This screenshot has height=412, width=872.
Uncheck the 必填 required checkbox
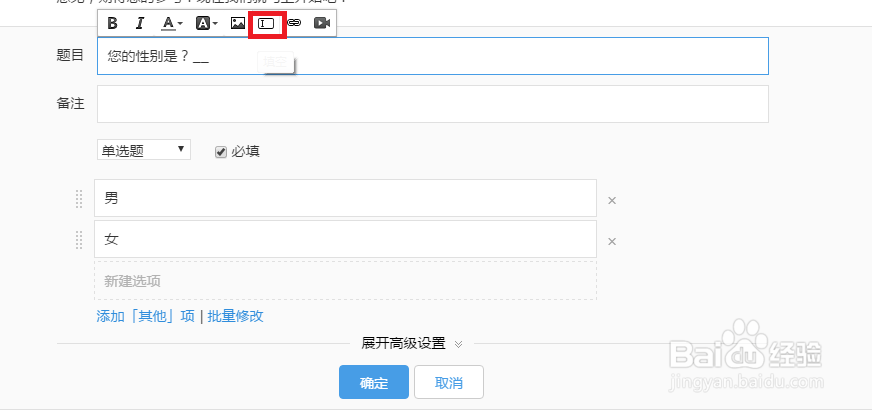click(221, 152)
